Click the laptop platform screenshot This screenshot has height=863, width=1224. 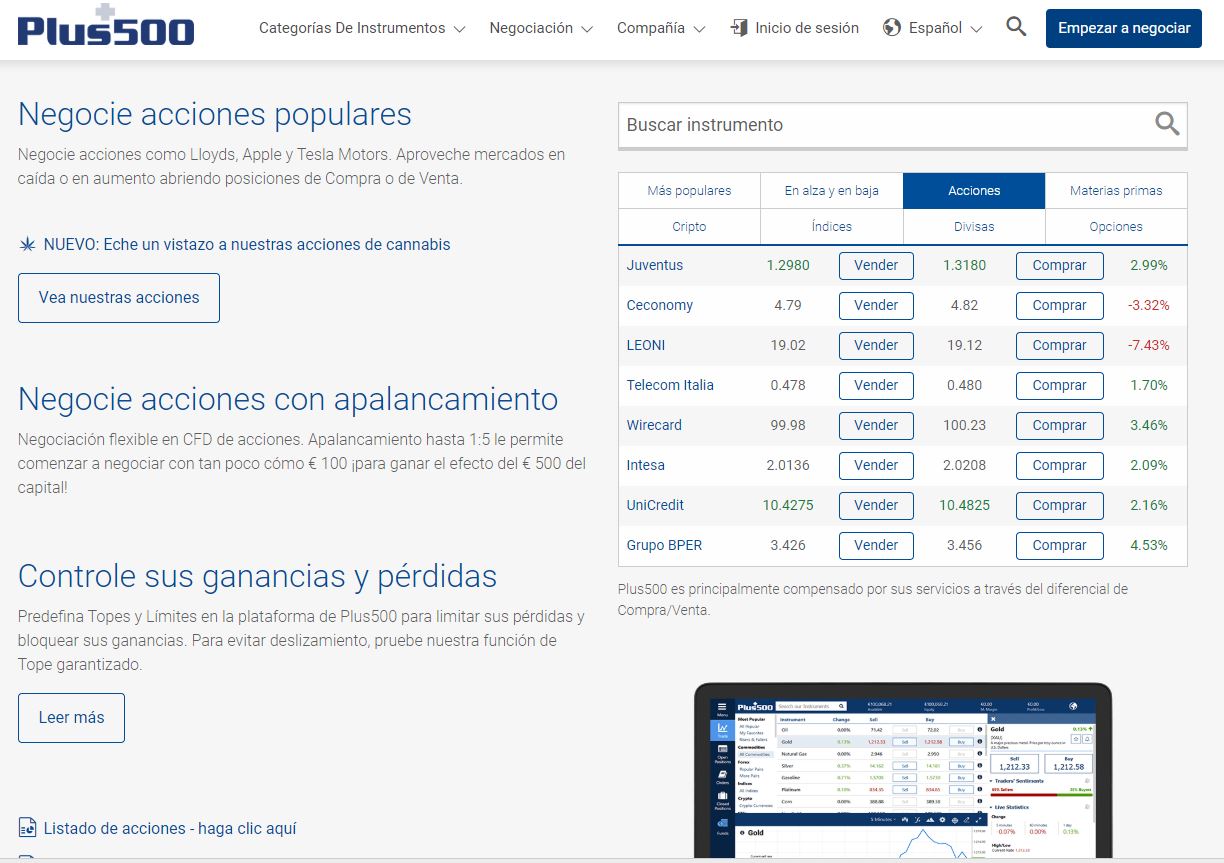[x=903, y=771]
